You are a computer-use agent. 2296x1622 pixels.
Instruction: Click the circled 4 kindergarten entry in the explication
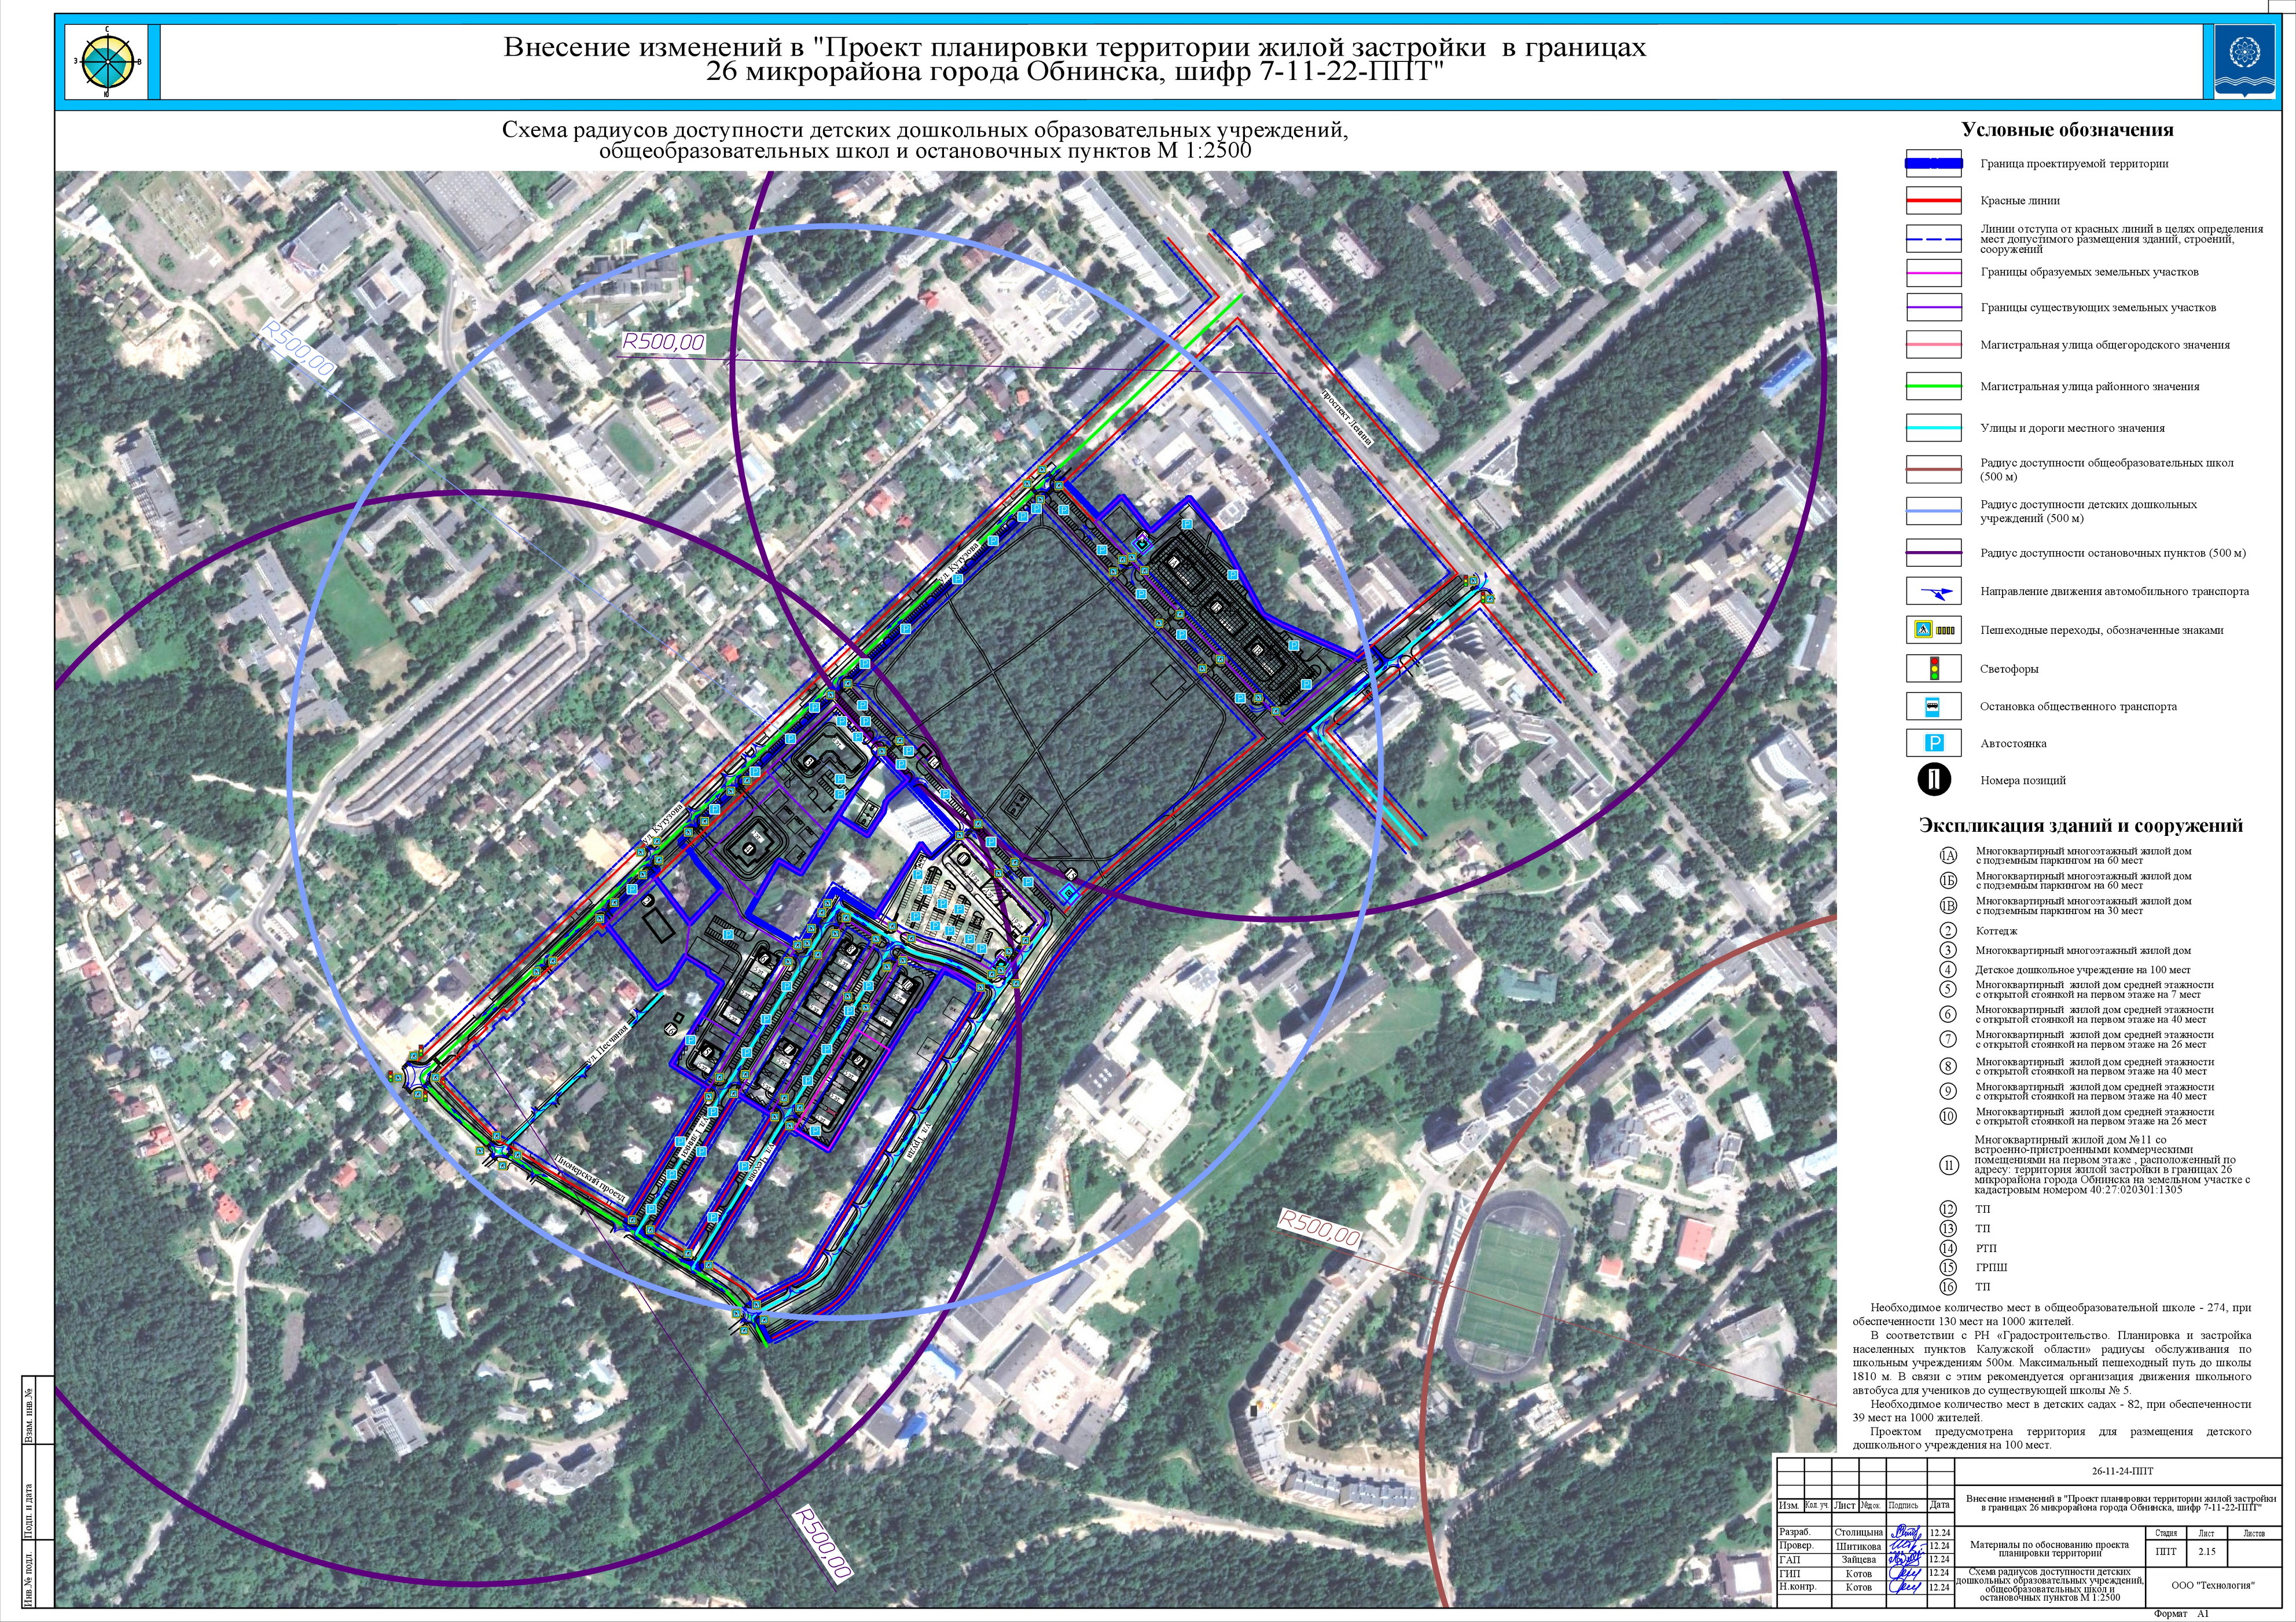tap(1948, 970)
